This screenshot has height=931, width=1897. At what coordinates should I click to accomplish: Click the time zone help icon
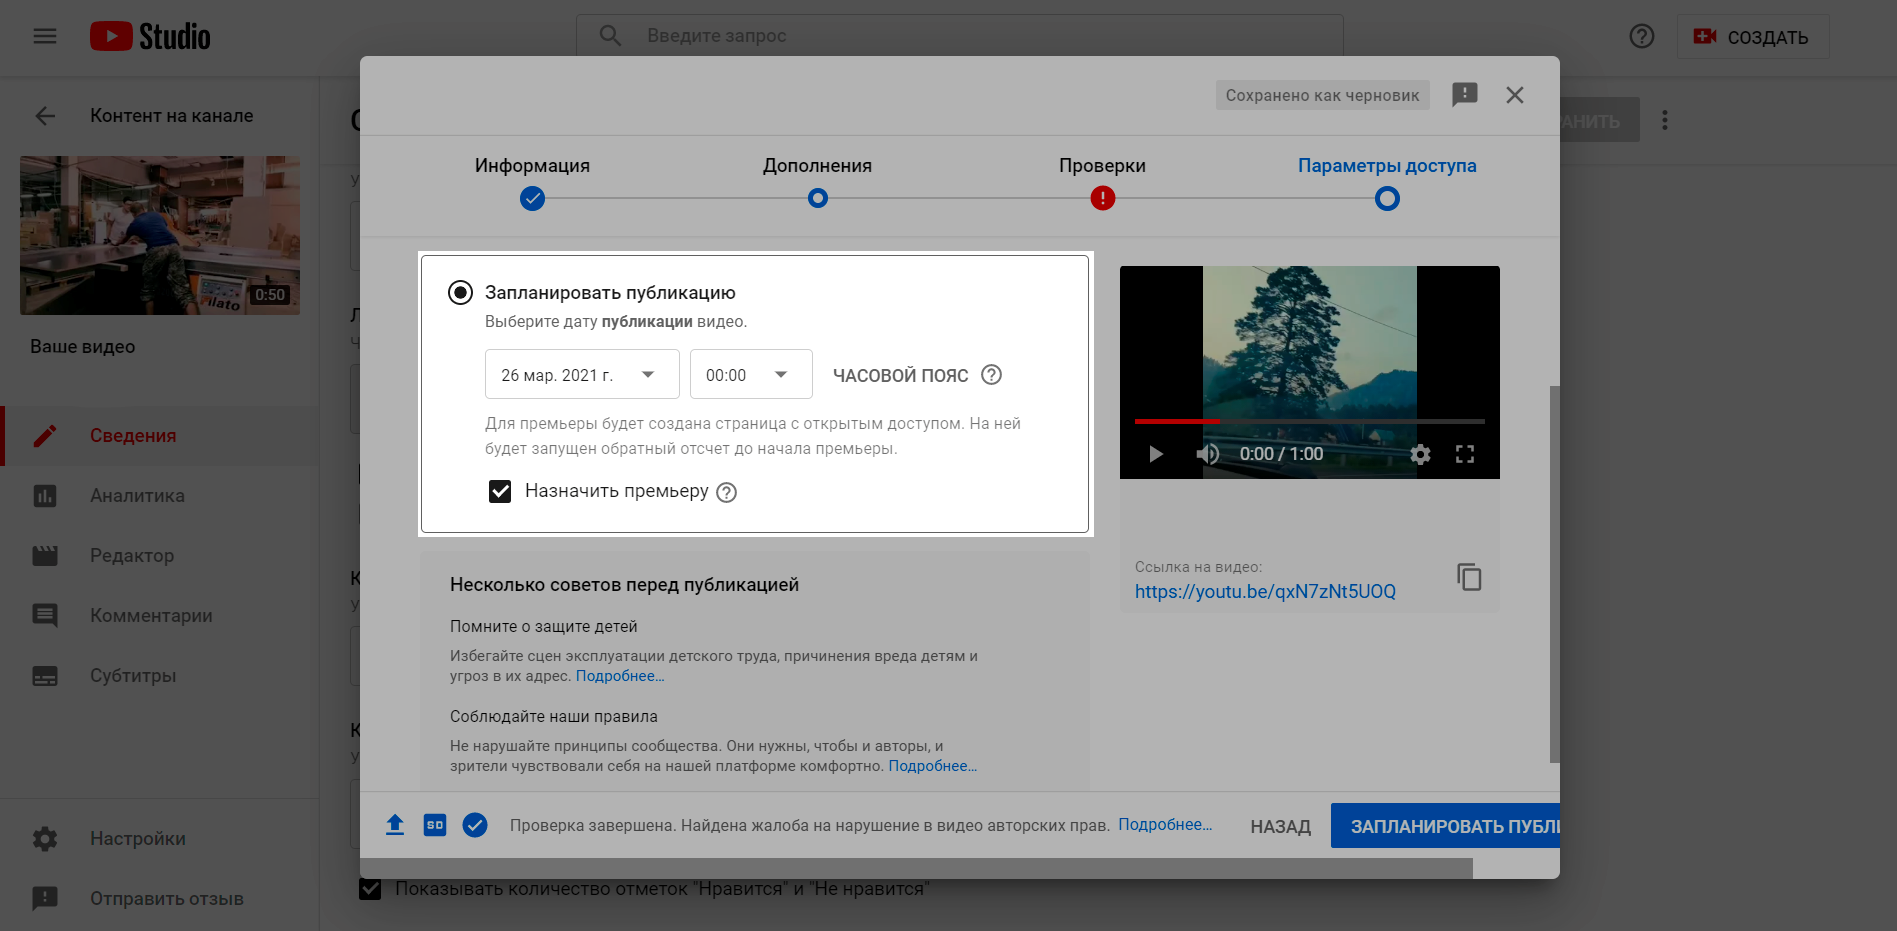point(991,375)
